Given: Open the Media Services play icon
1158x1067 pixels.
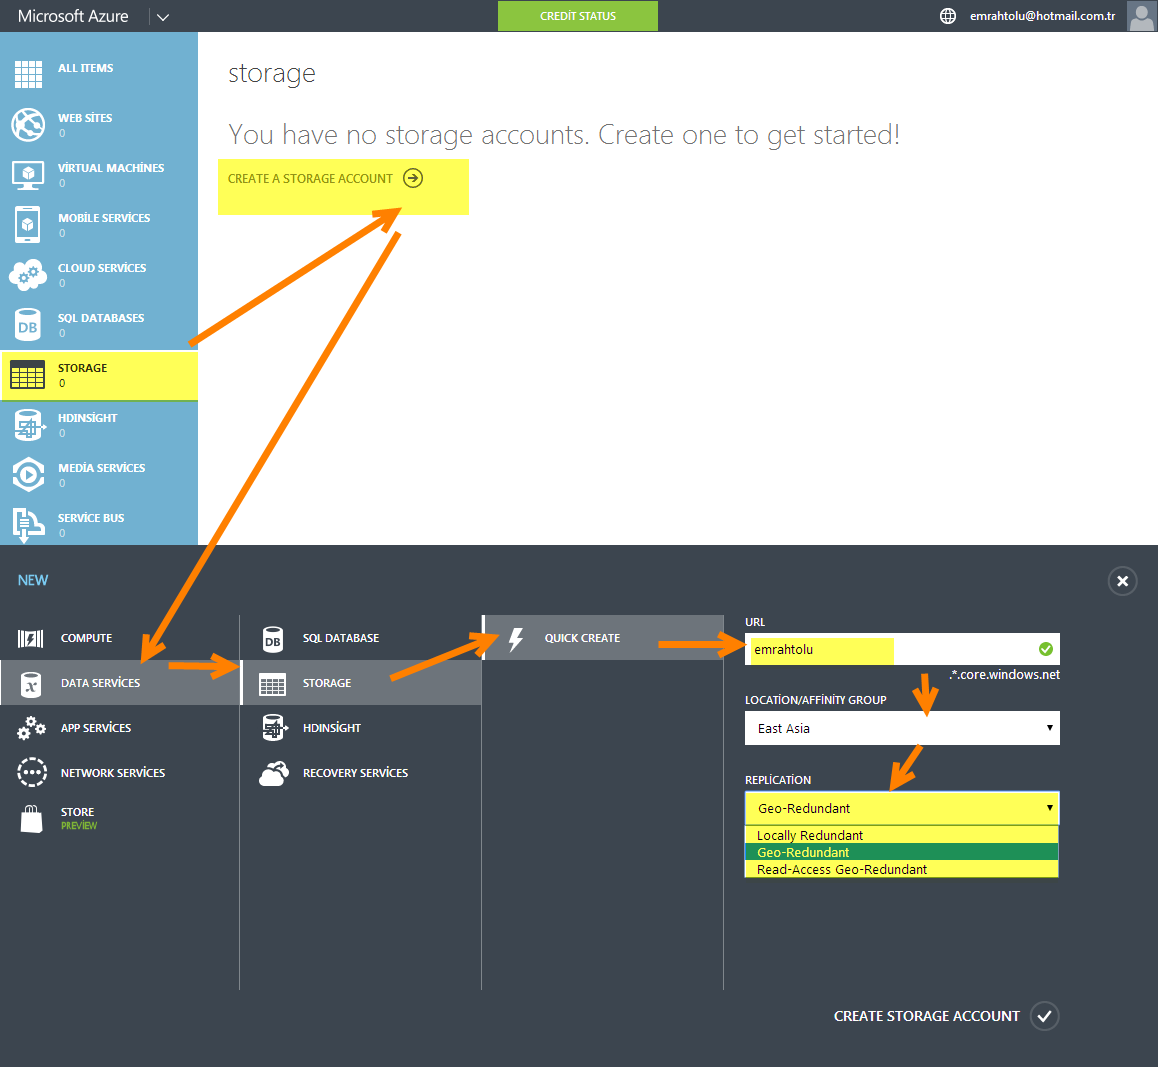Looking at the screenshot, I should coord(28,475).
